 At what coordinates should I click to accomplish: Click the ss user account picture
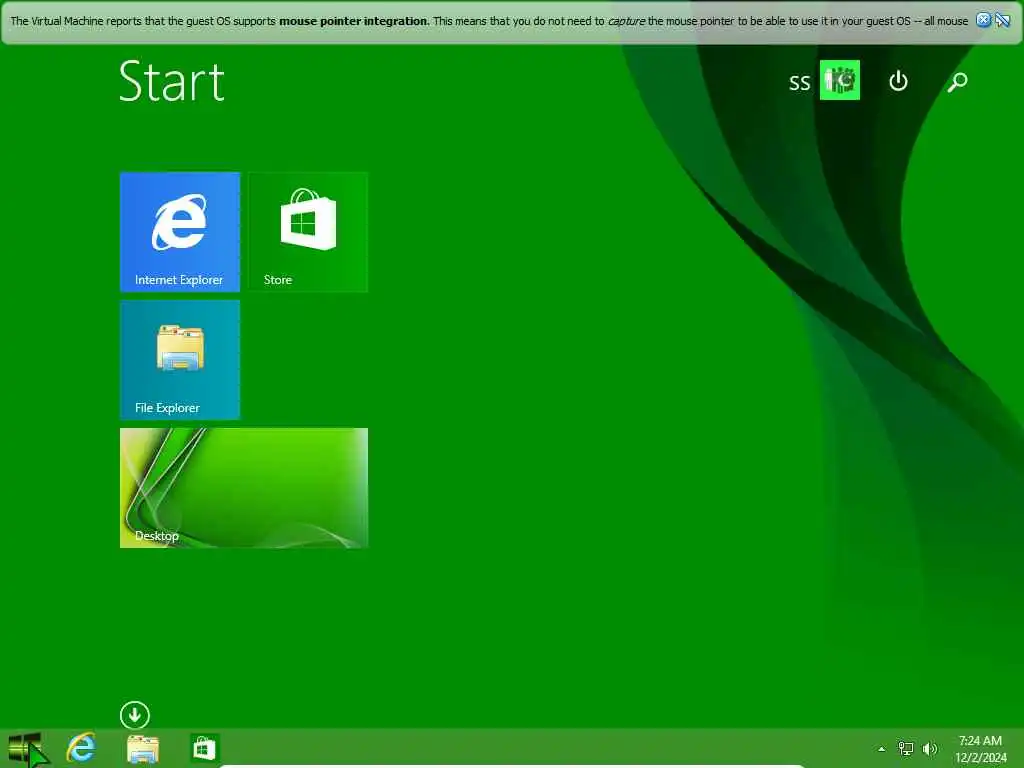840,80
